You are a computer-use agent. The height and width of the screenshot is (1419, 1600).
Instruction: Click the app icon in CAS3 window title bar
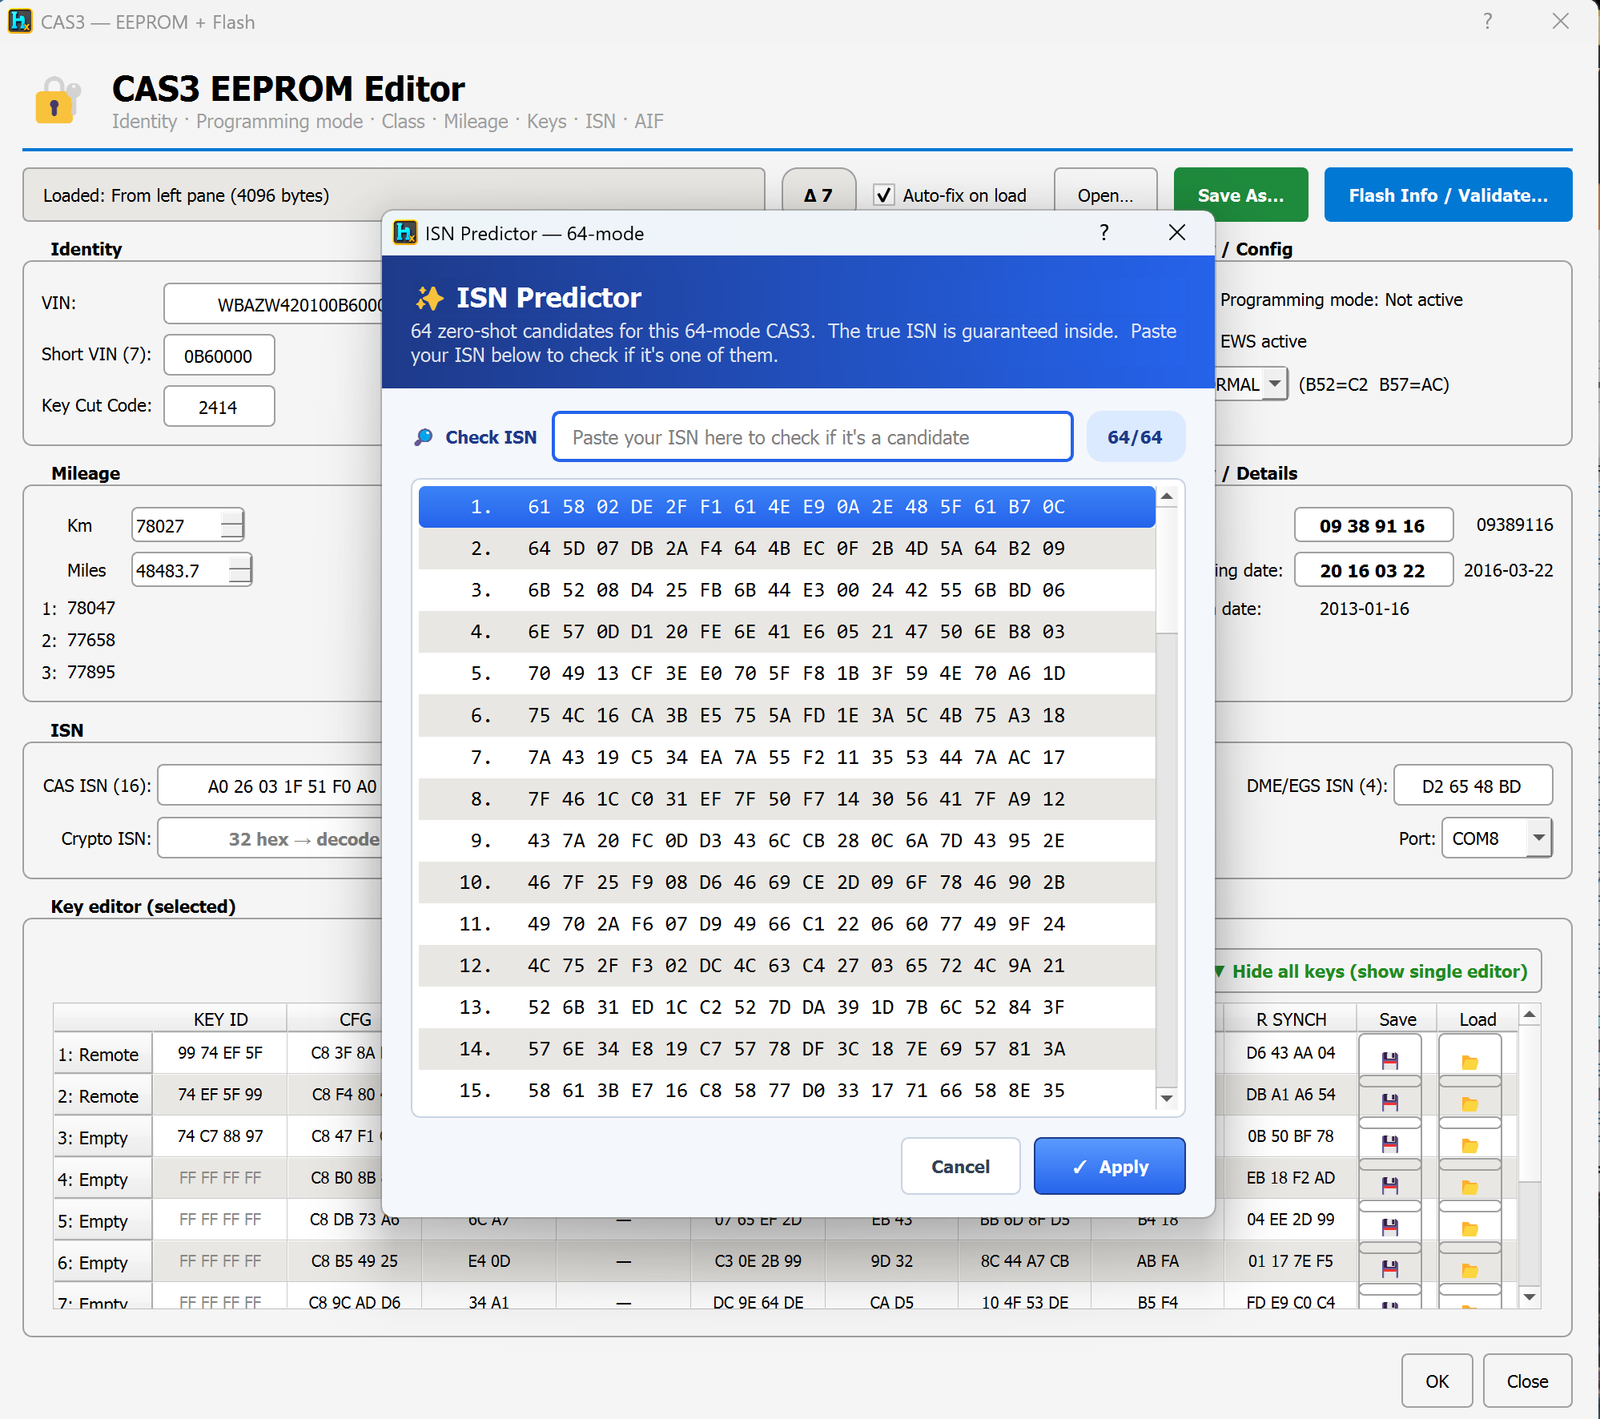(x=20, y=21)
